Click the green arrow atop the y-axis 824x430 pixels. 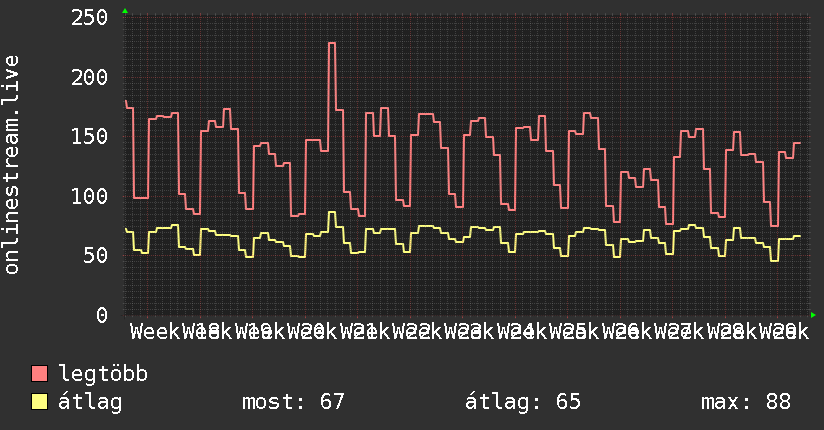pyautogui.click(x=125, y=11)
